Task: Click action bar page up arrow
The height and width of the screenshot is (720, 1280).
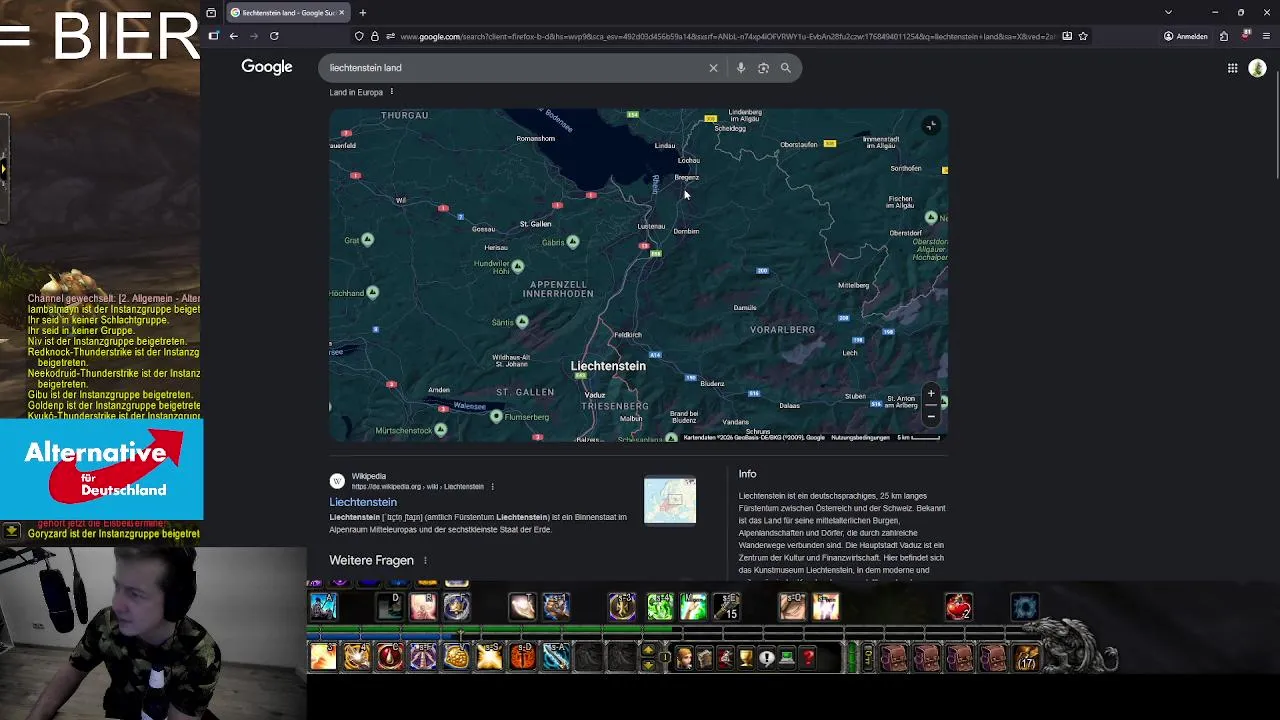Action: point(648,650)
